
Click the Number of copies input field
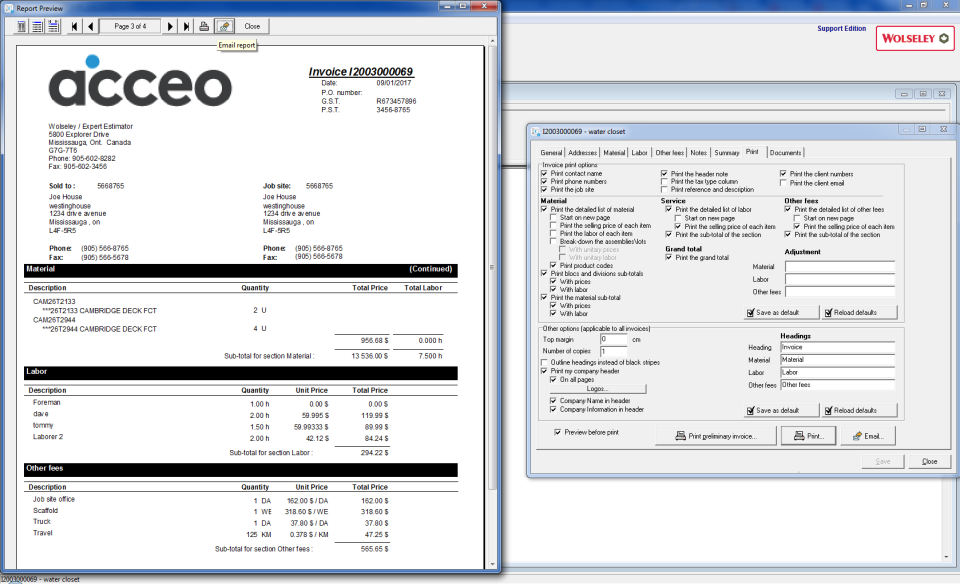click(x=614, y=351)
